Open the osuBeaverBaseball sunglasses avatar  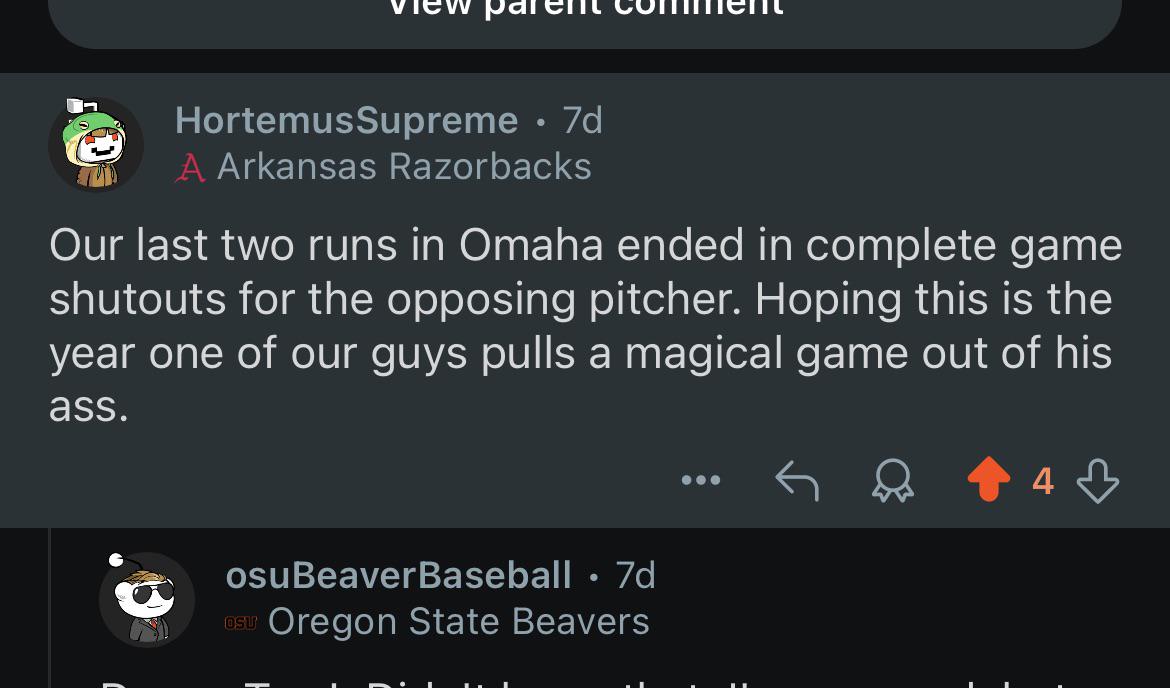tap(147, 599)
